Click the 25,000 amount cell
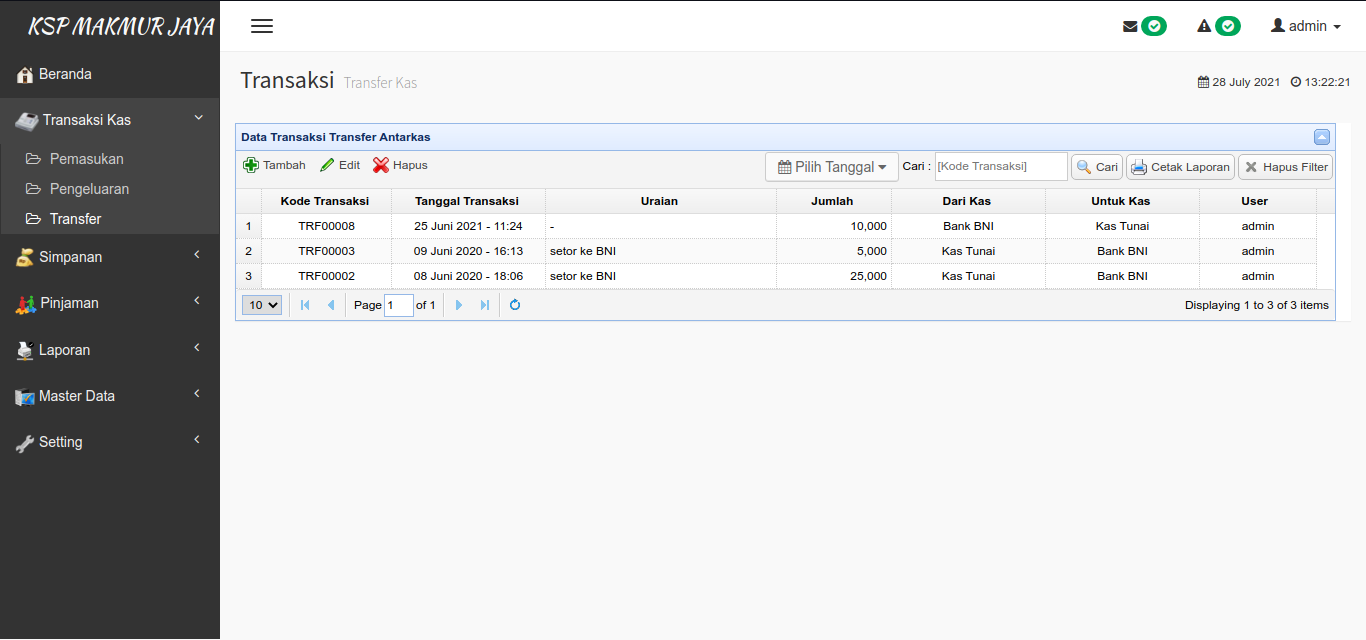Image resolution: width=1366 pixels, height=640 pixels. click(x=833, y=276)
